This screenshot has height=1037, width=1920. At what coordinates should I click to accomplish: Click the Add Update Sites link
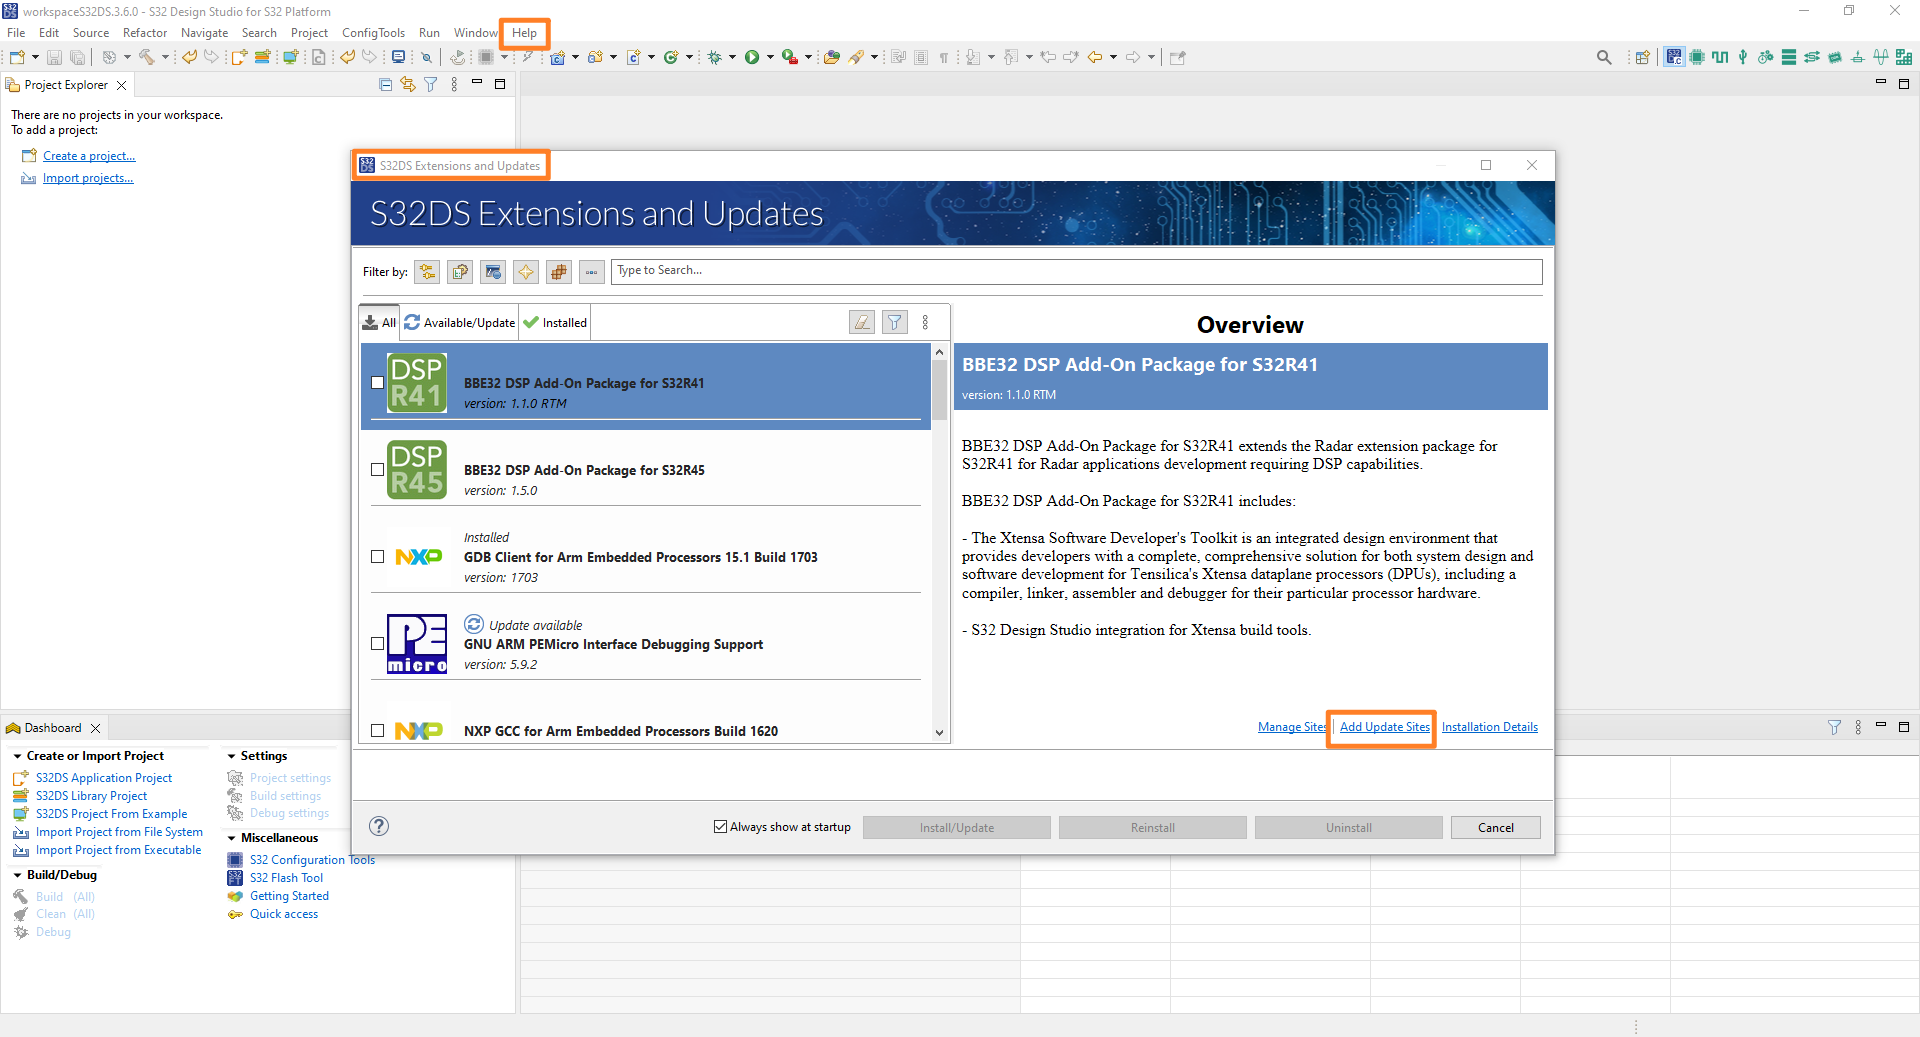(1384, 727)
